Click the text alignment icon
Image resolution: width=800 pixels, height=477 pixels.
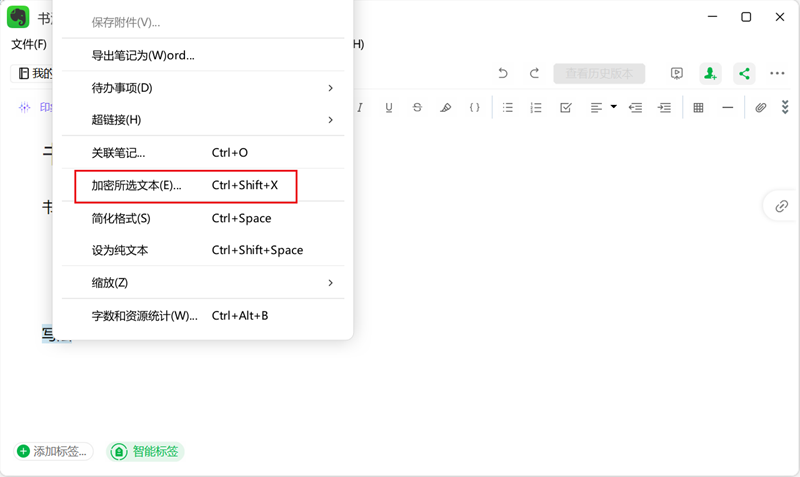pos(596,108)
